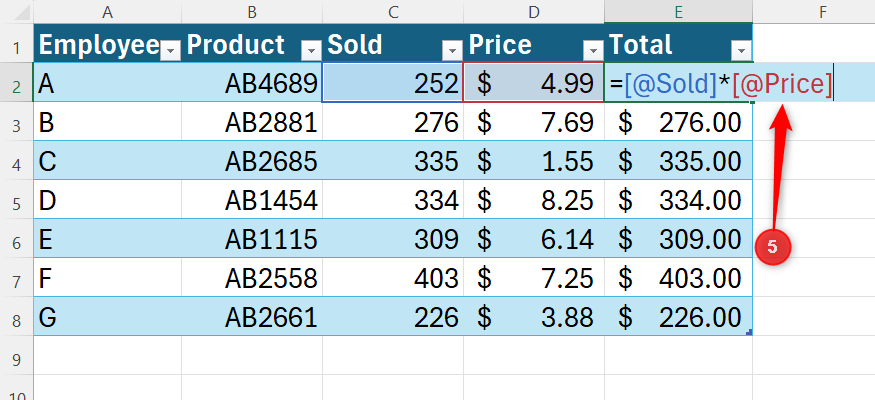This screenshot has height=400, width=875.
Task: Click the Price header cell
Action: click(534, 43)
